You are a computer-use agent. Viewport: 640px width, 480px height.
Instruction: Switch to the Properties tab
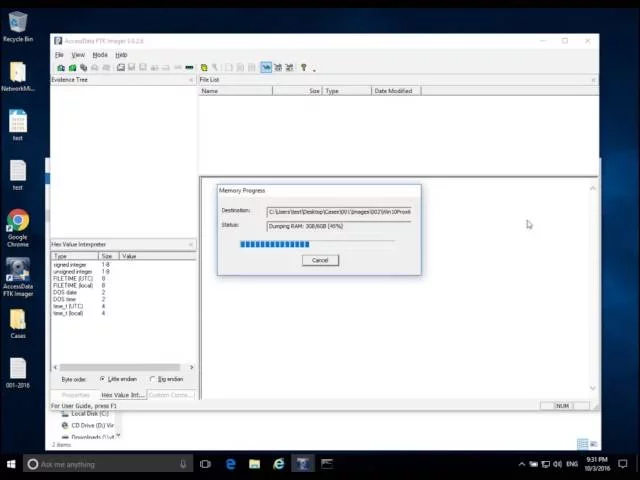[x=76, y=395]
